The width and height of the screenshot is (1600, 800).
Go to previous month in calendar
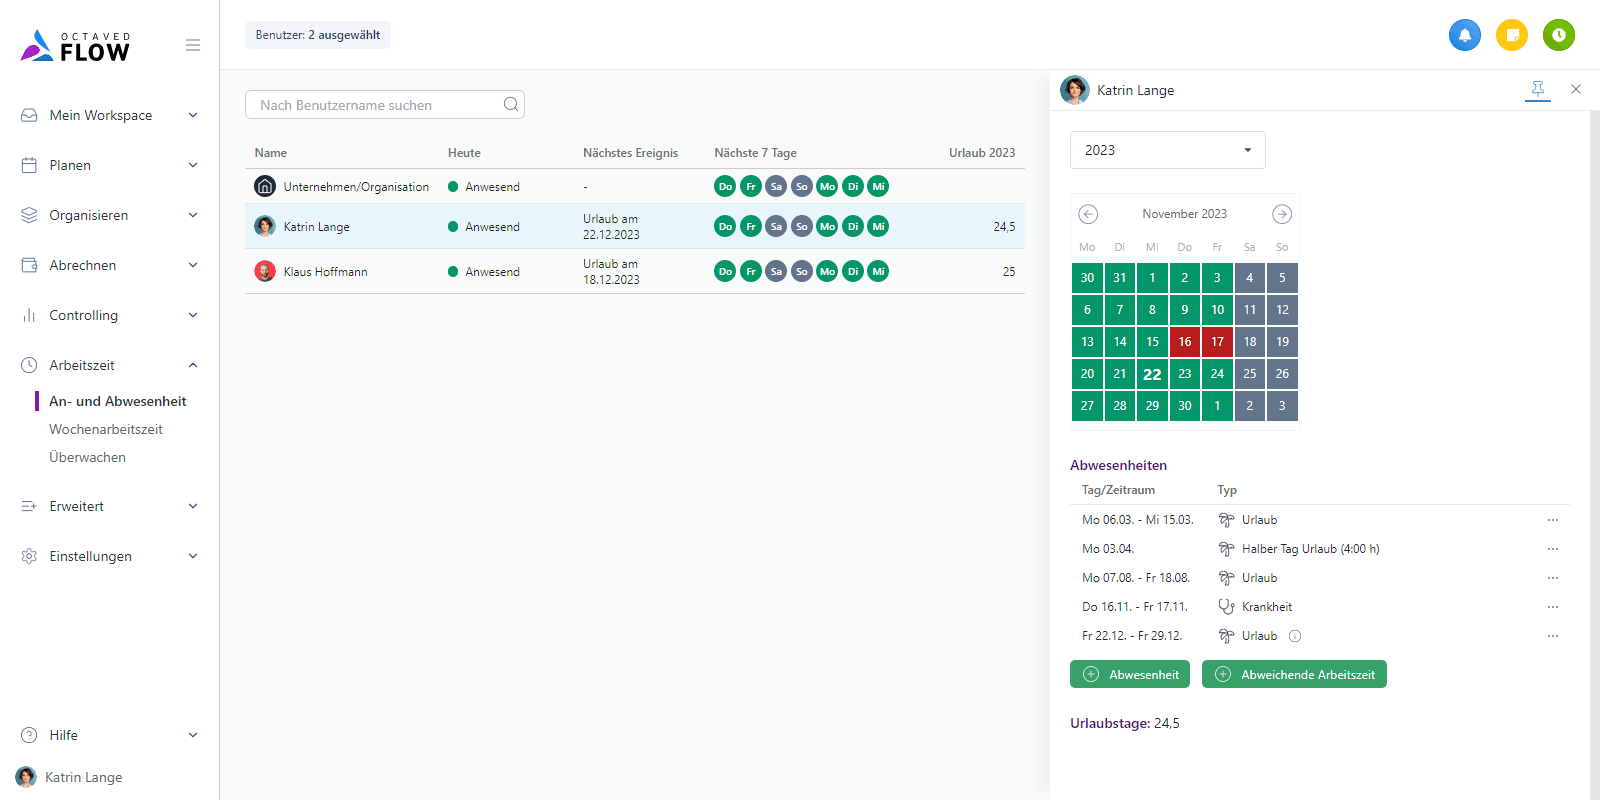click(1088, 214)
